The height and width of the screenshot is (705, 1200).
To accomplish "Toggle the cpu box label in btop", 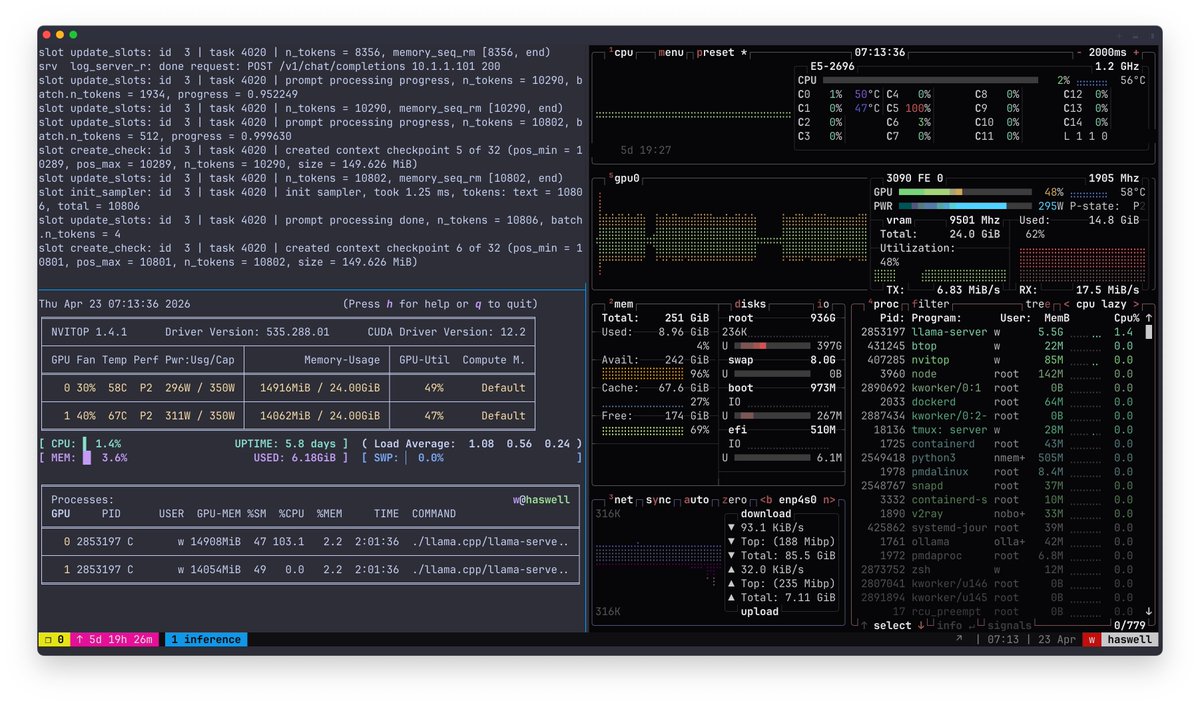I will pos(621,52).
